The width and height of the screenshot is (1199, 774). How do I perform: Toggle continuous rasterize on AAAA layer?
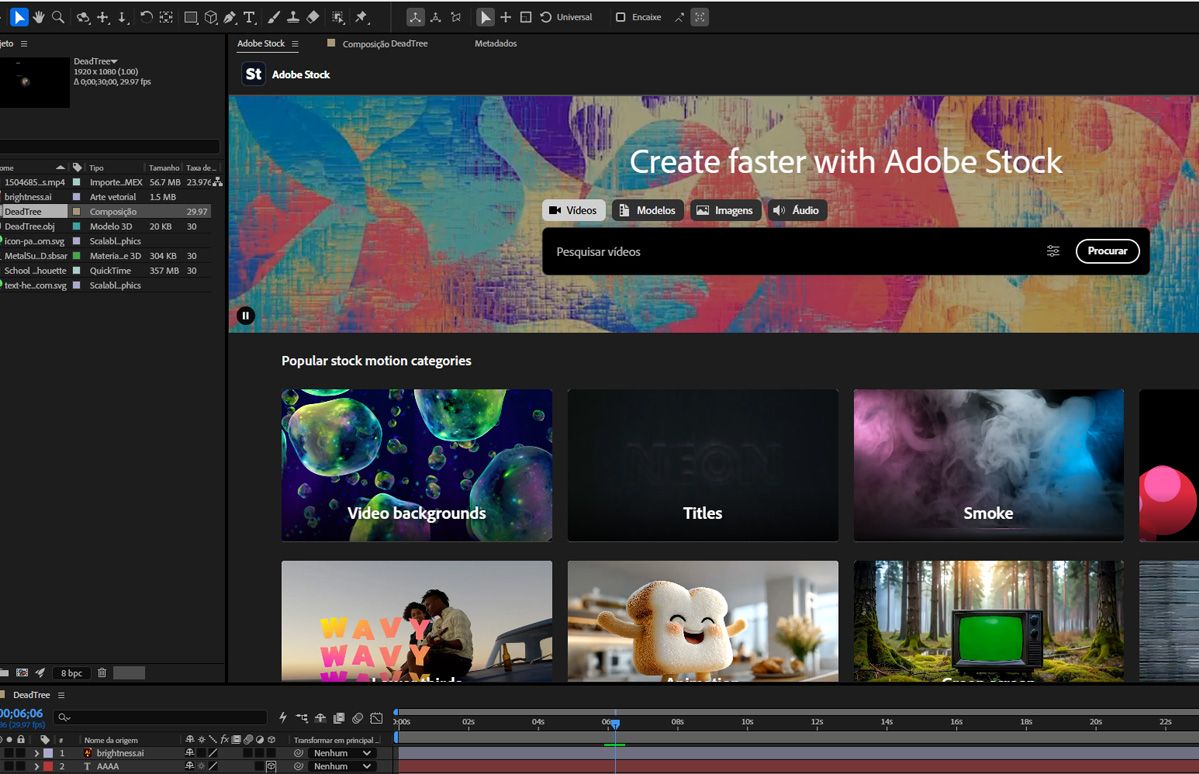201,766
